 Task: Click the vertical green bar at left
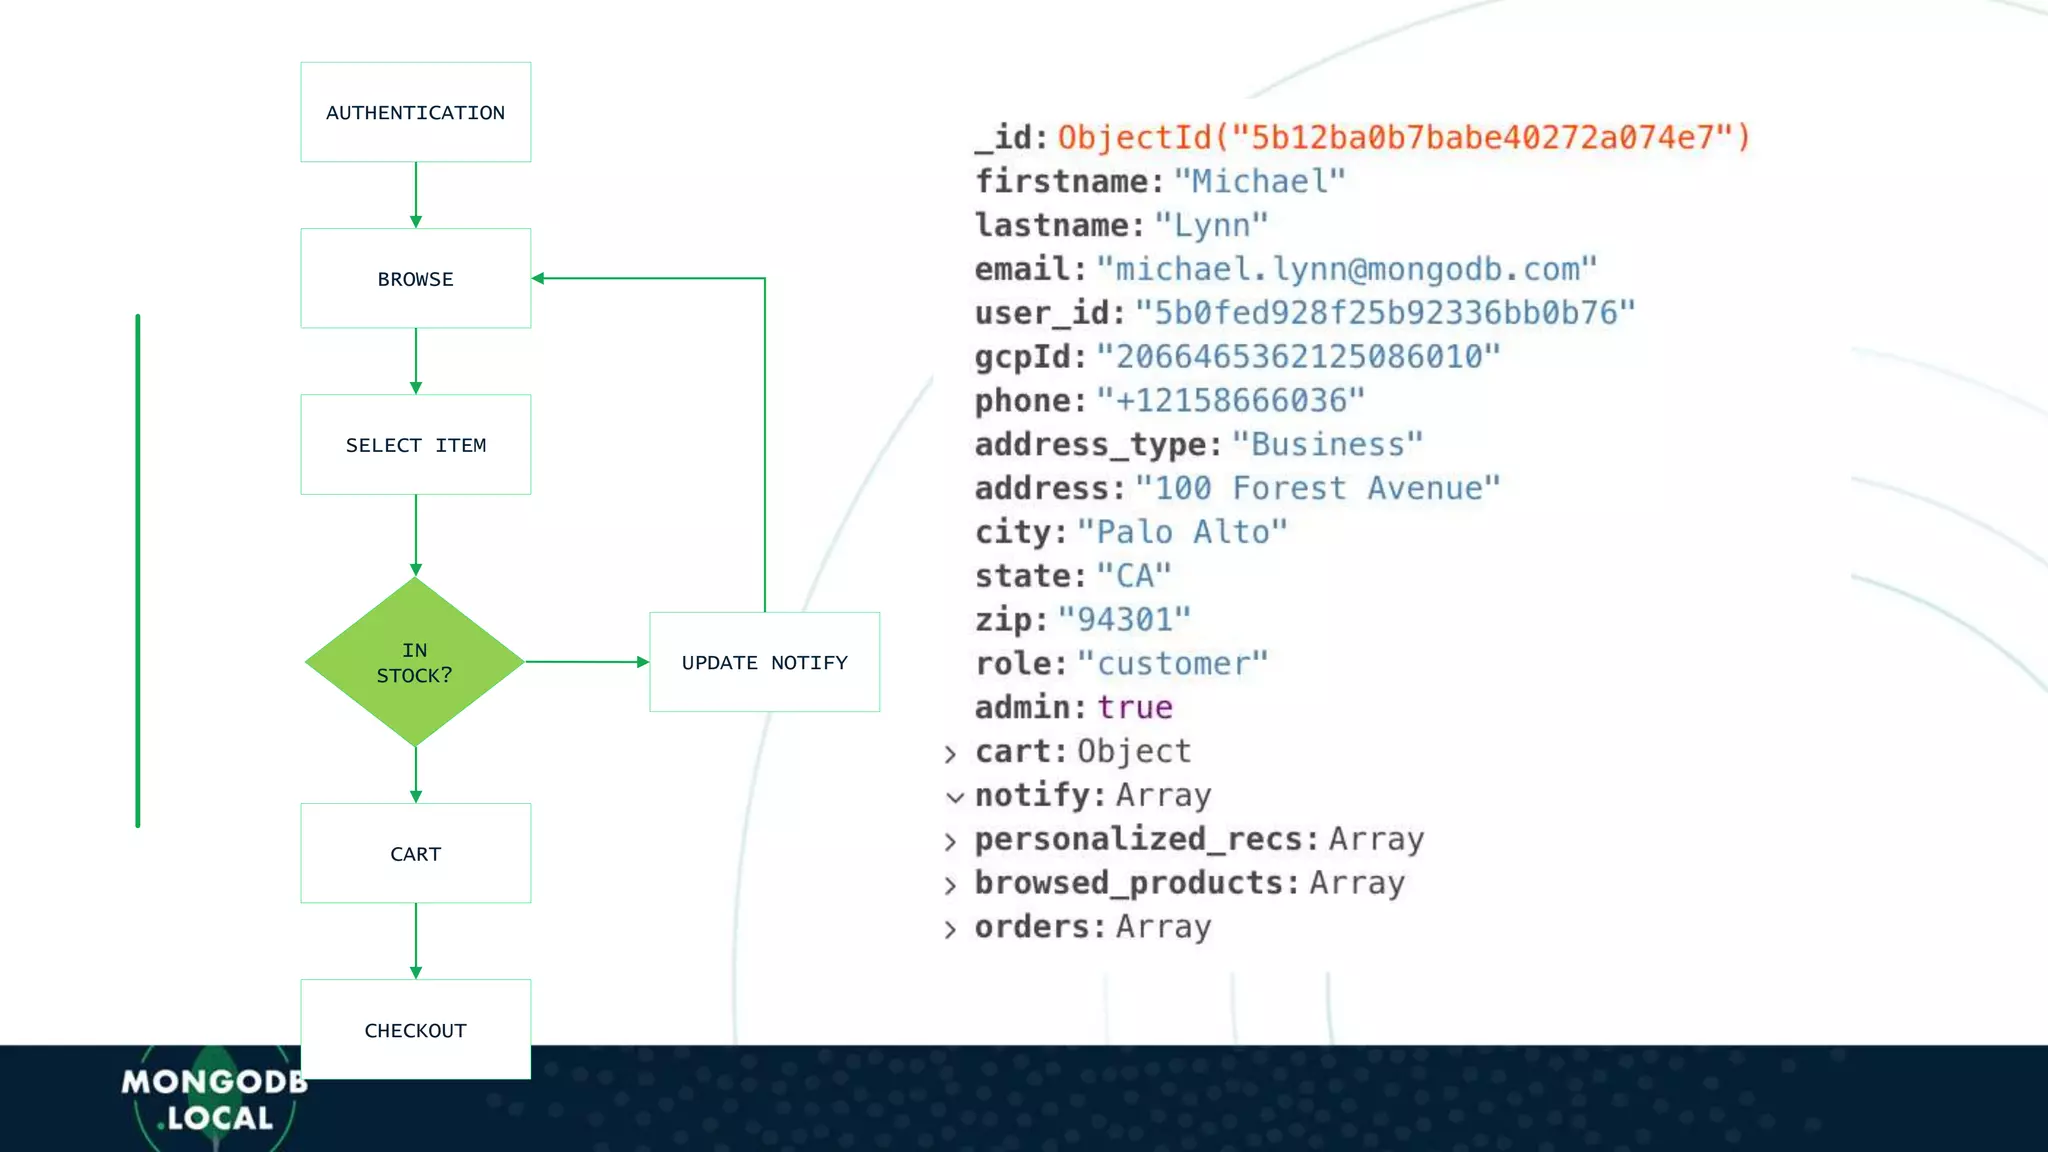pos(138,570)
